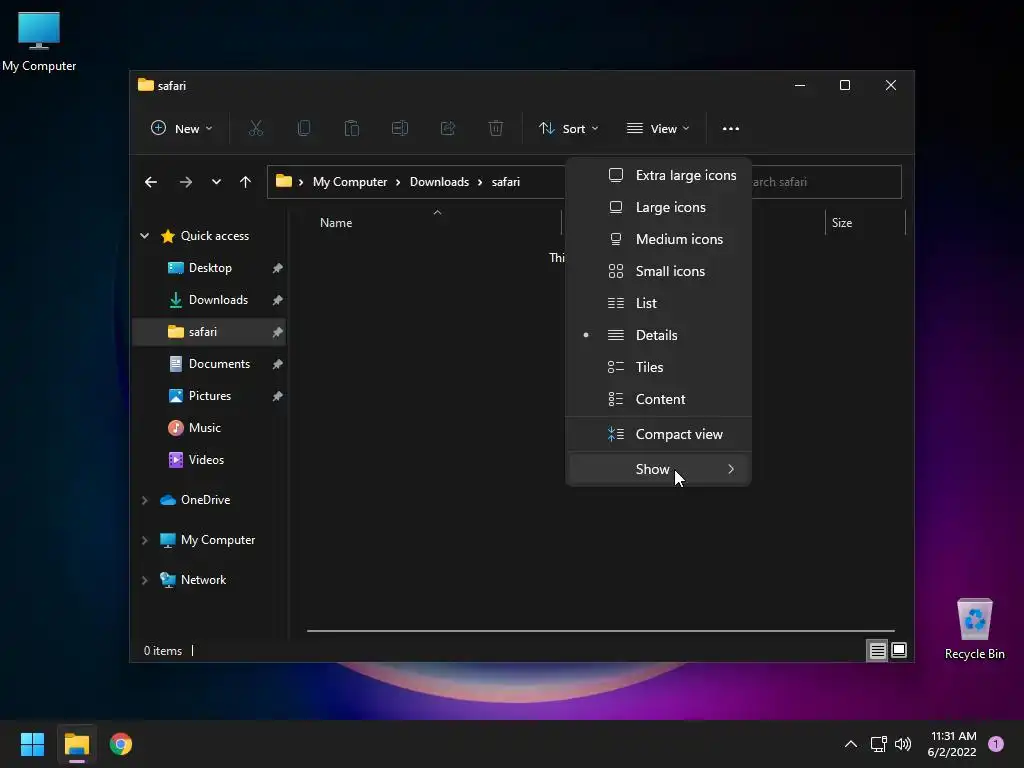
Task: Go forward with the right arrow
Action: click(186, 182)
